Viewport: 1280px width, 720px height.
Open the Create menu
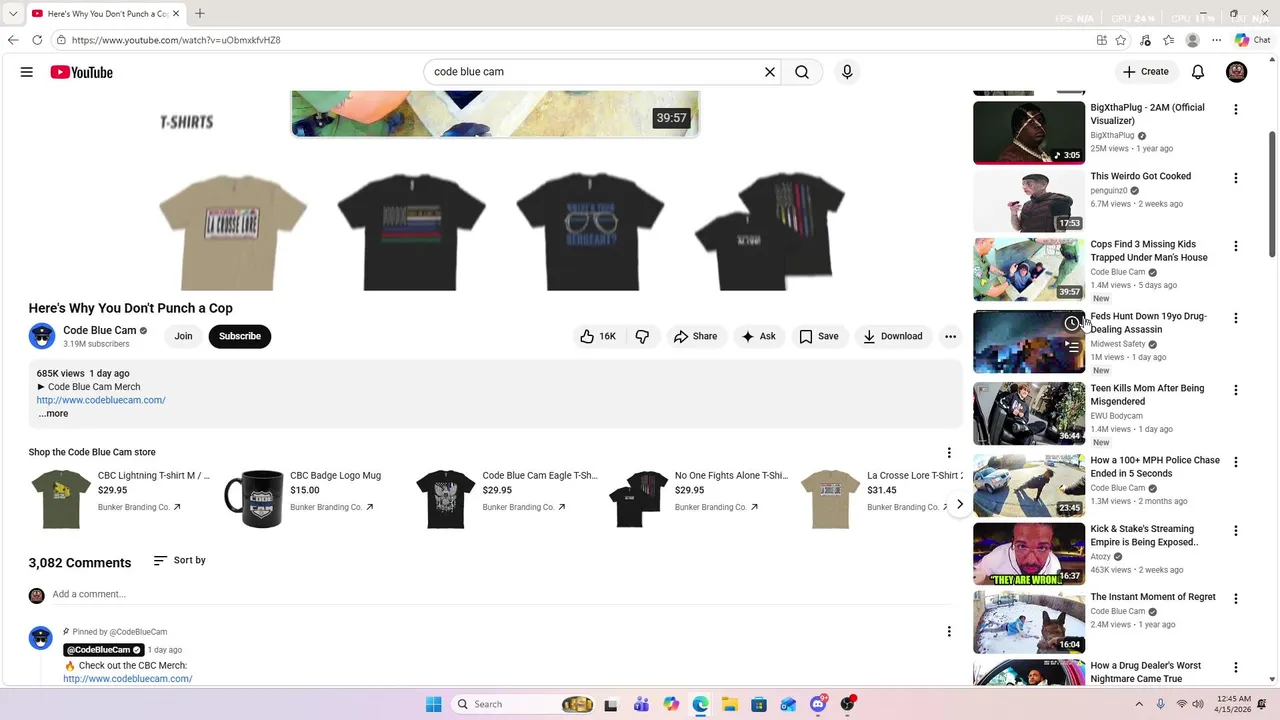[1146, 72]
